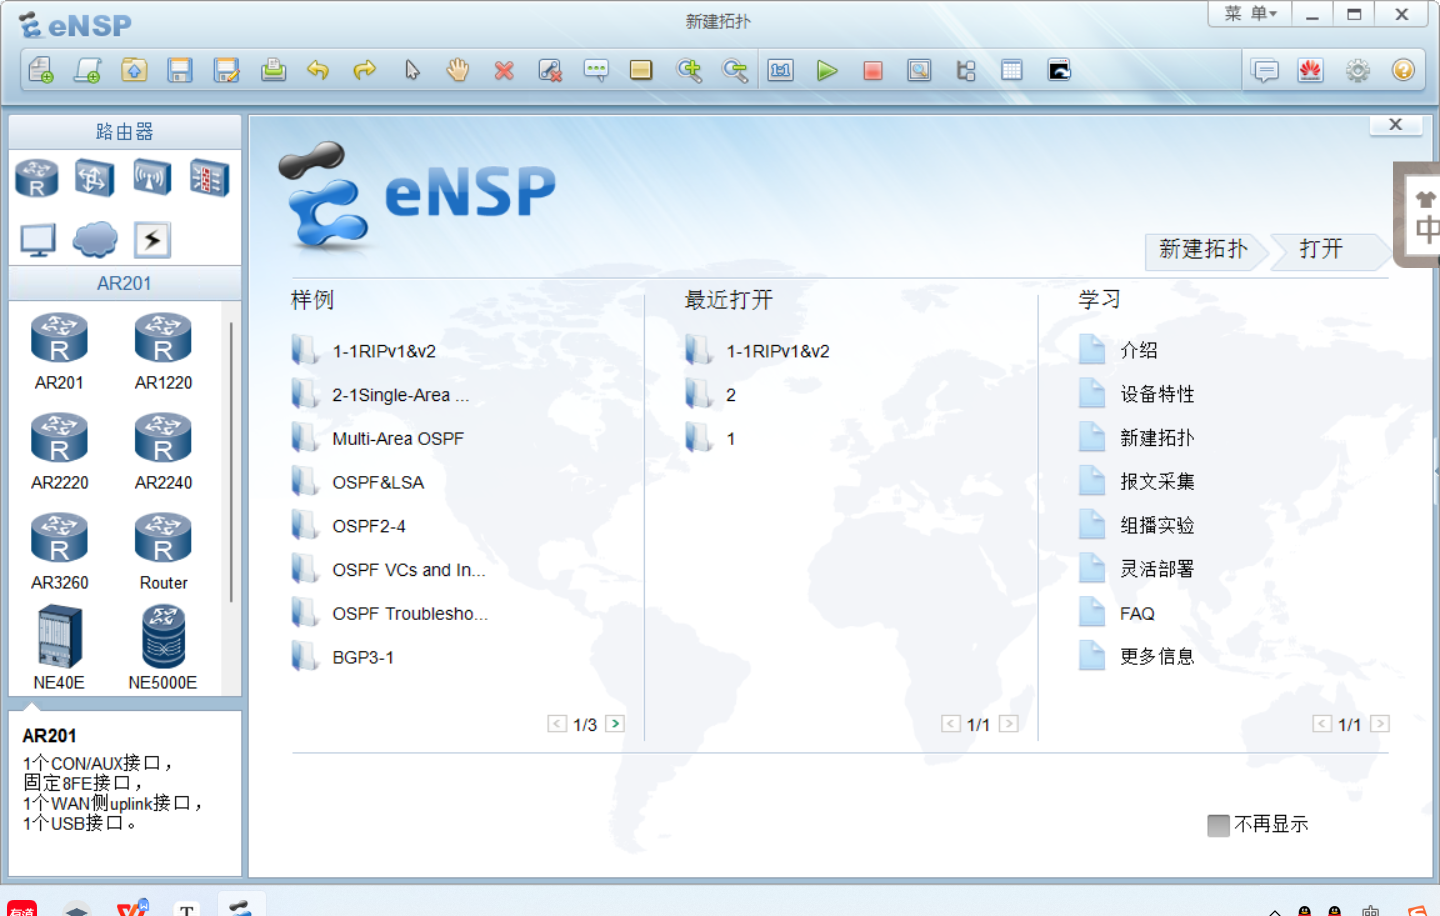Click the red X delete icon

[x=504, y=70]
